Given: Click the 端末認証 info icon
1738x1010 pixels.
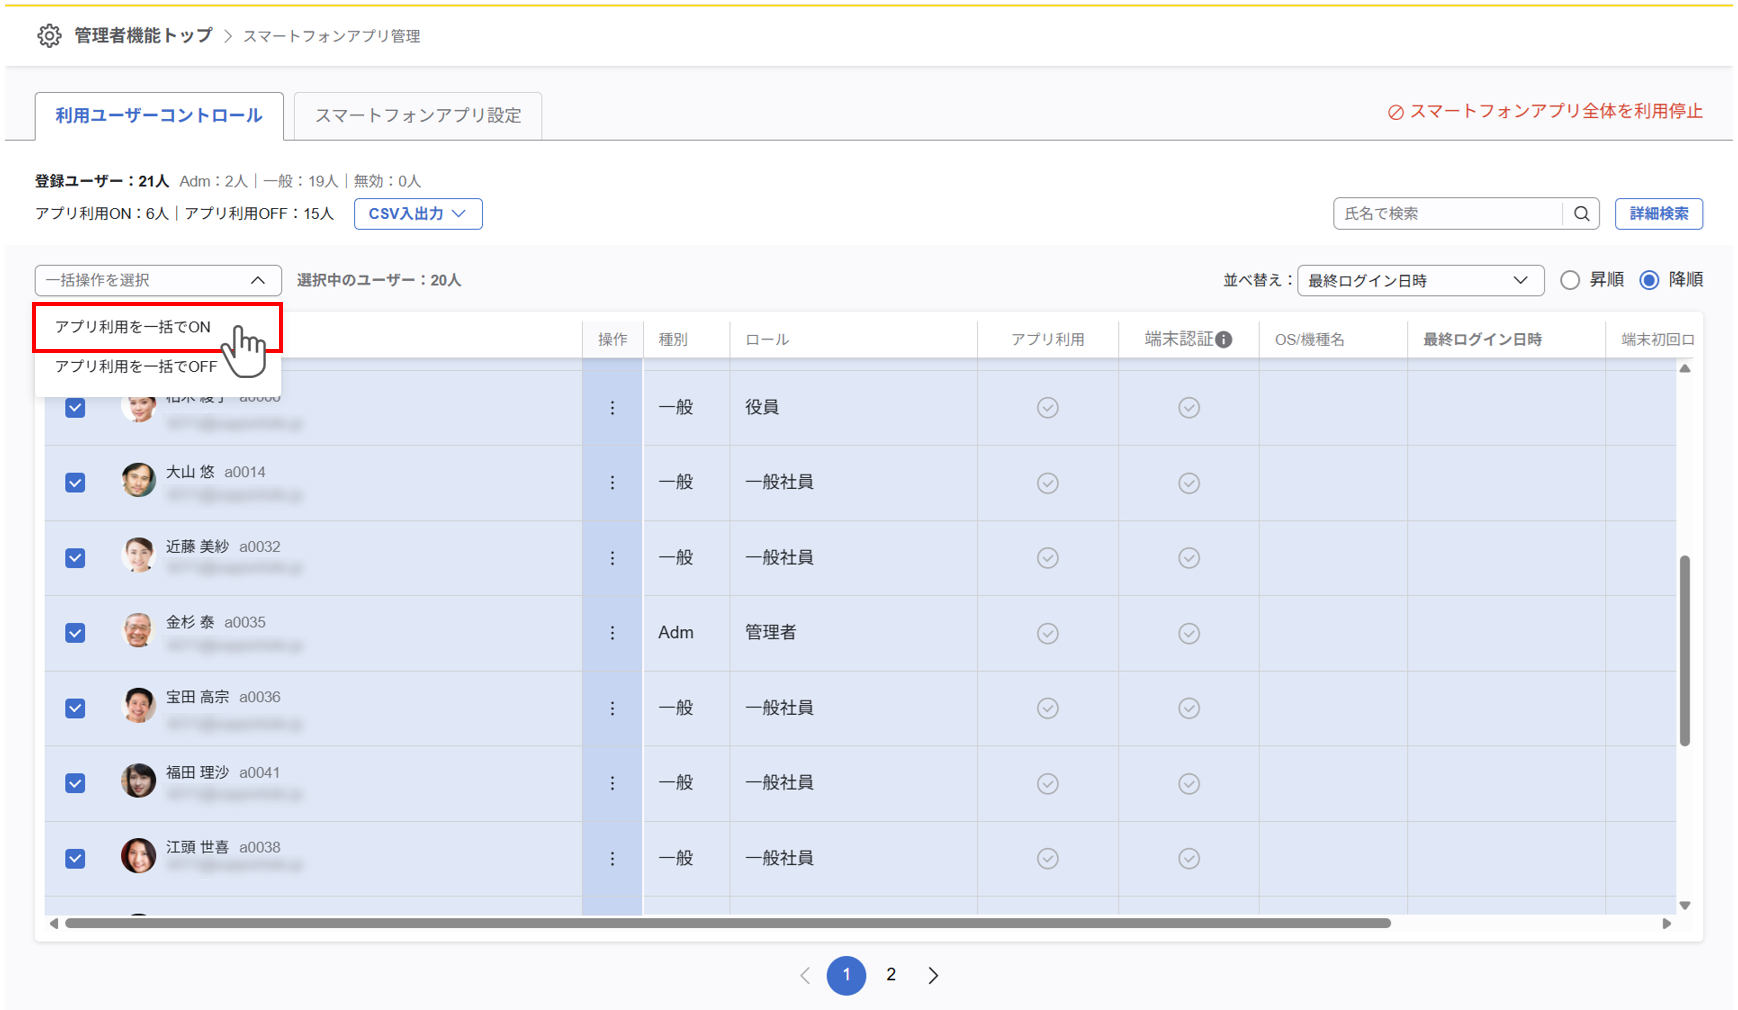Looking at the screenshot, I should [1224, 340].
